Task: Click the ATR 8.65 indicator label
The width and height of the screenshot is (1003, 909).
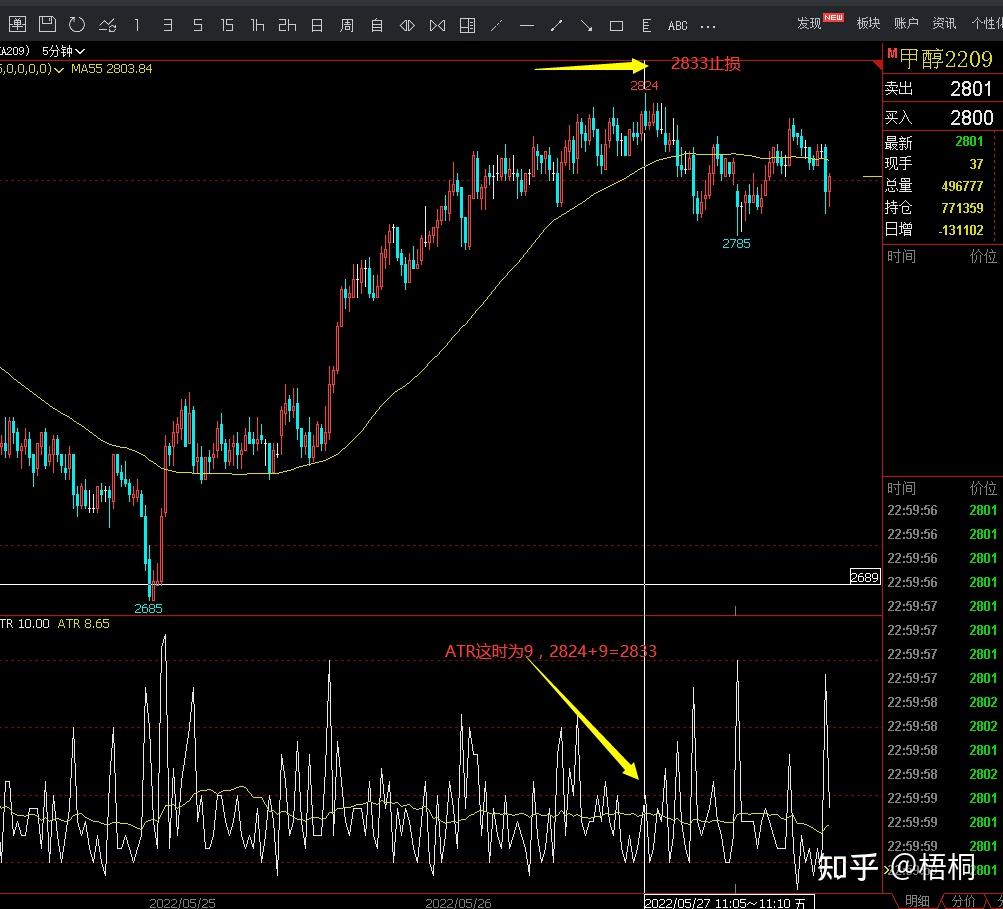Action: pyautogui.click(x=83, y=624)
